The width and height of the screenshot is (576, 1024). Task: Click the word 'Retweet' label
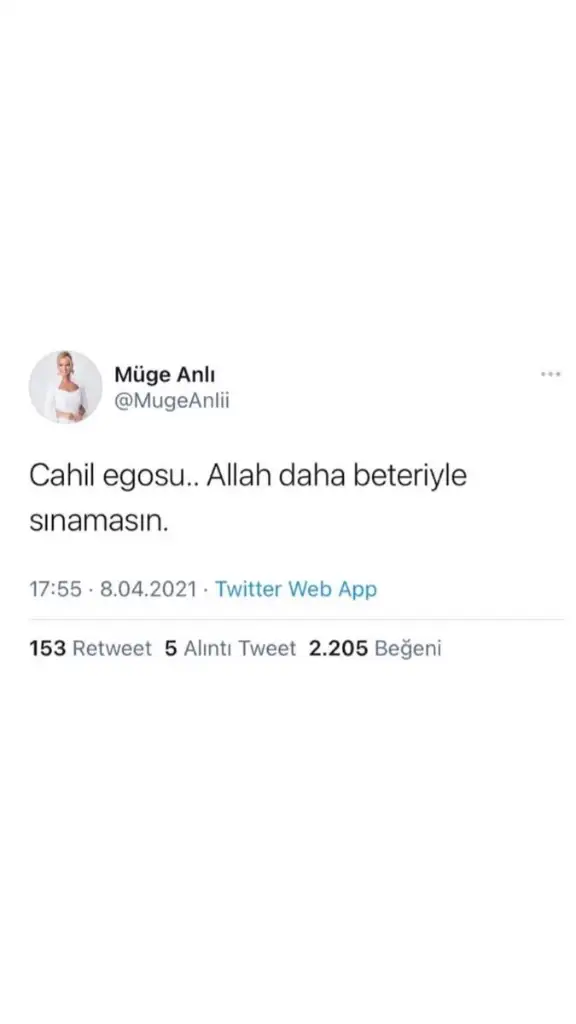point(112,648)
